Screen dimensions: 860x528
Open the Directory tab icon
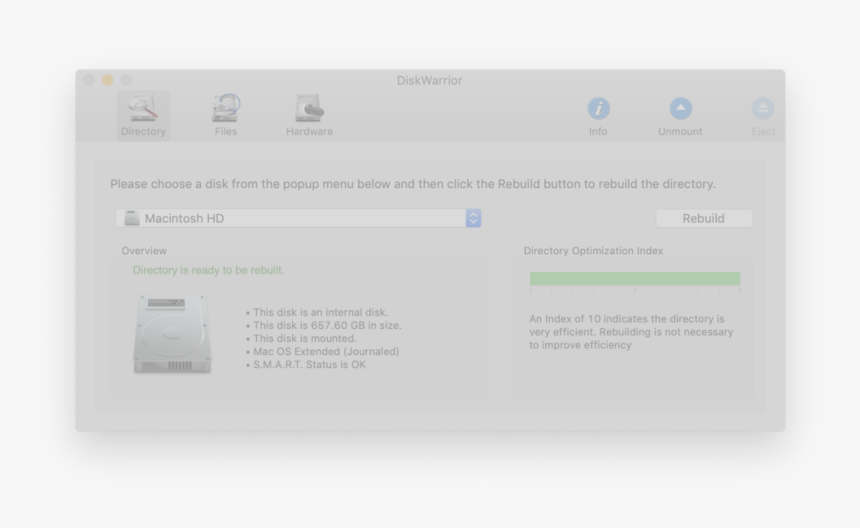coord(143,108)
